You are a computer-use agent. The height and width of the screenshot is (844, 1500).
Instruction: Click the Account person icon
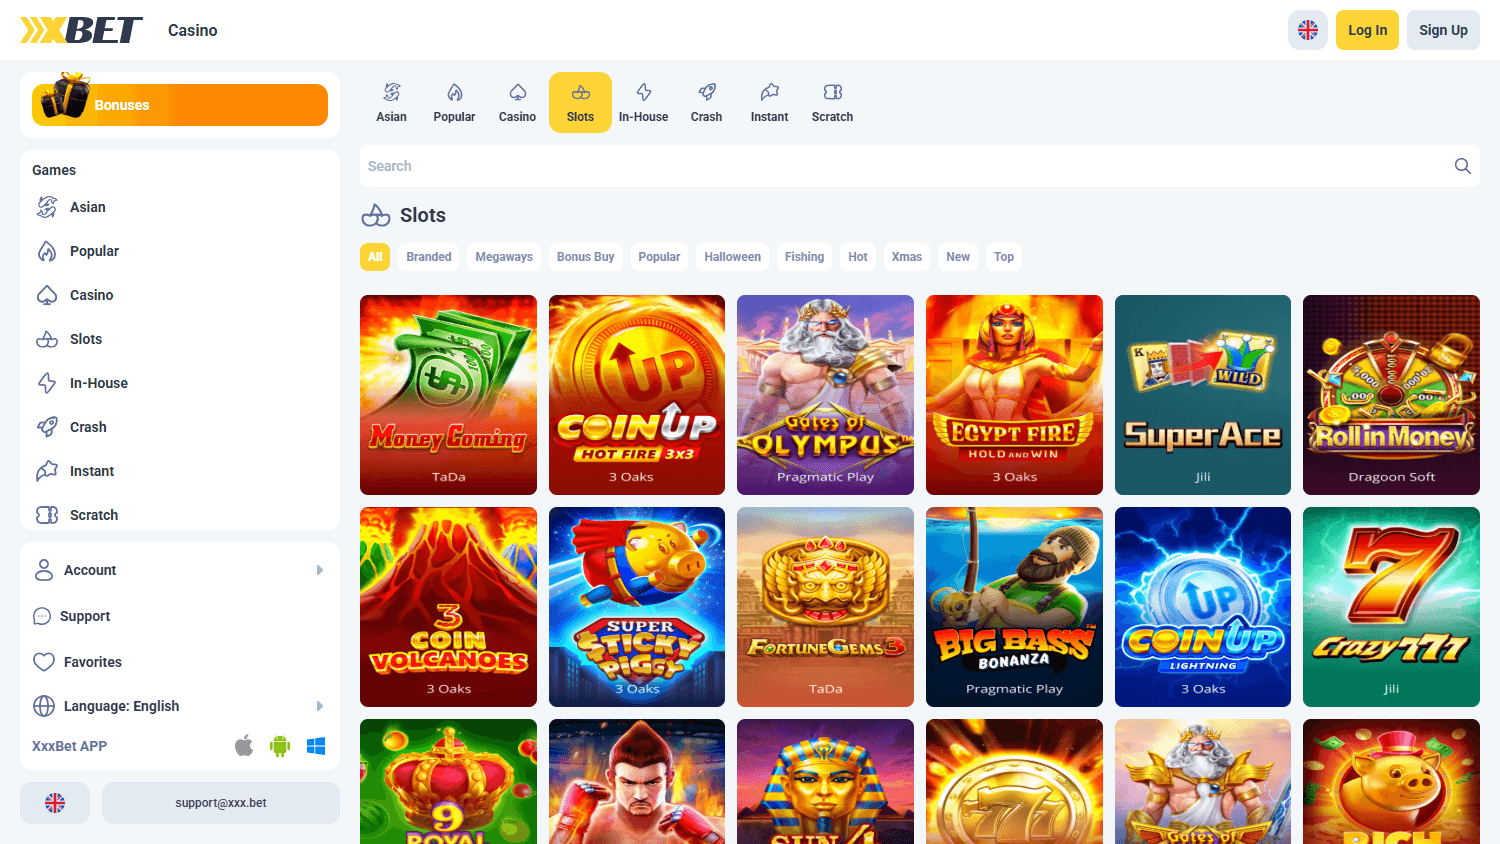(44, 570)
